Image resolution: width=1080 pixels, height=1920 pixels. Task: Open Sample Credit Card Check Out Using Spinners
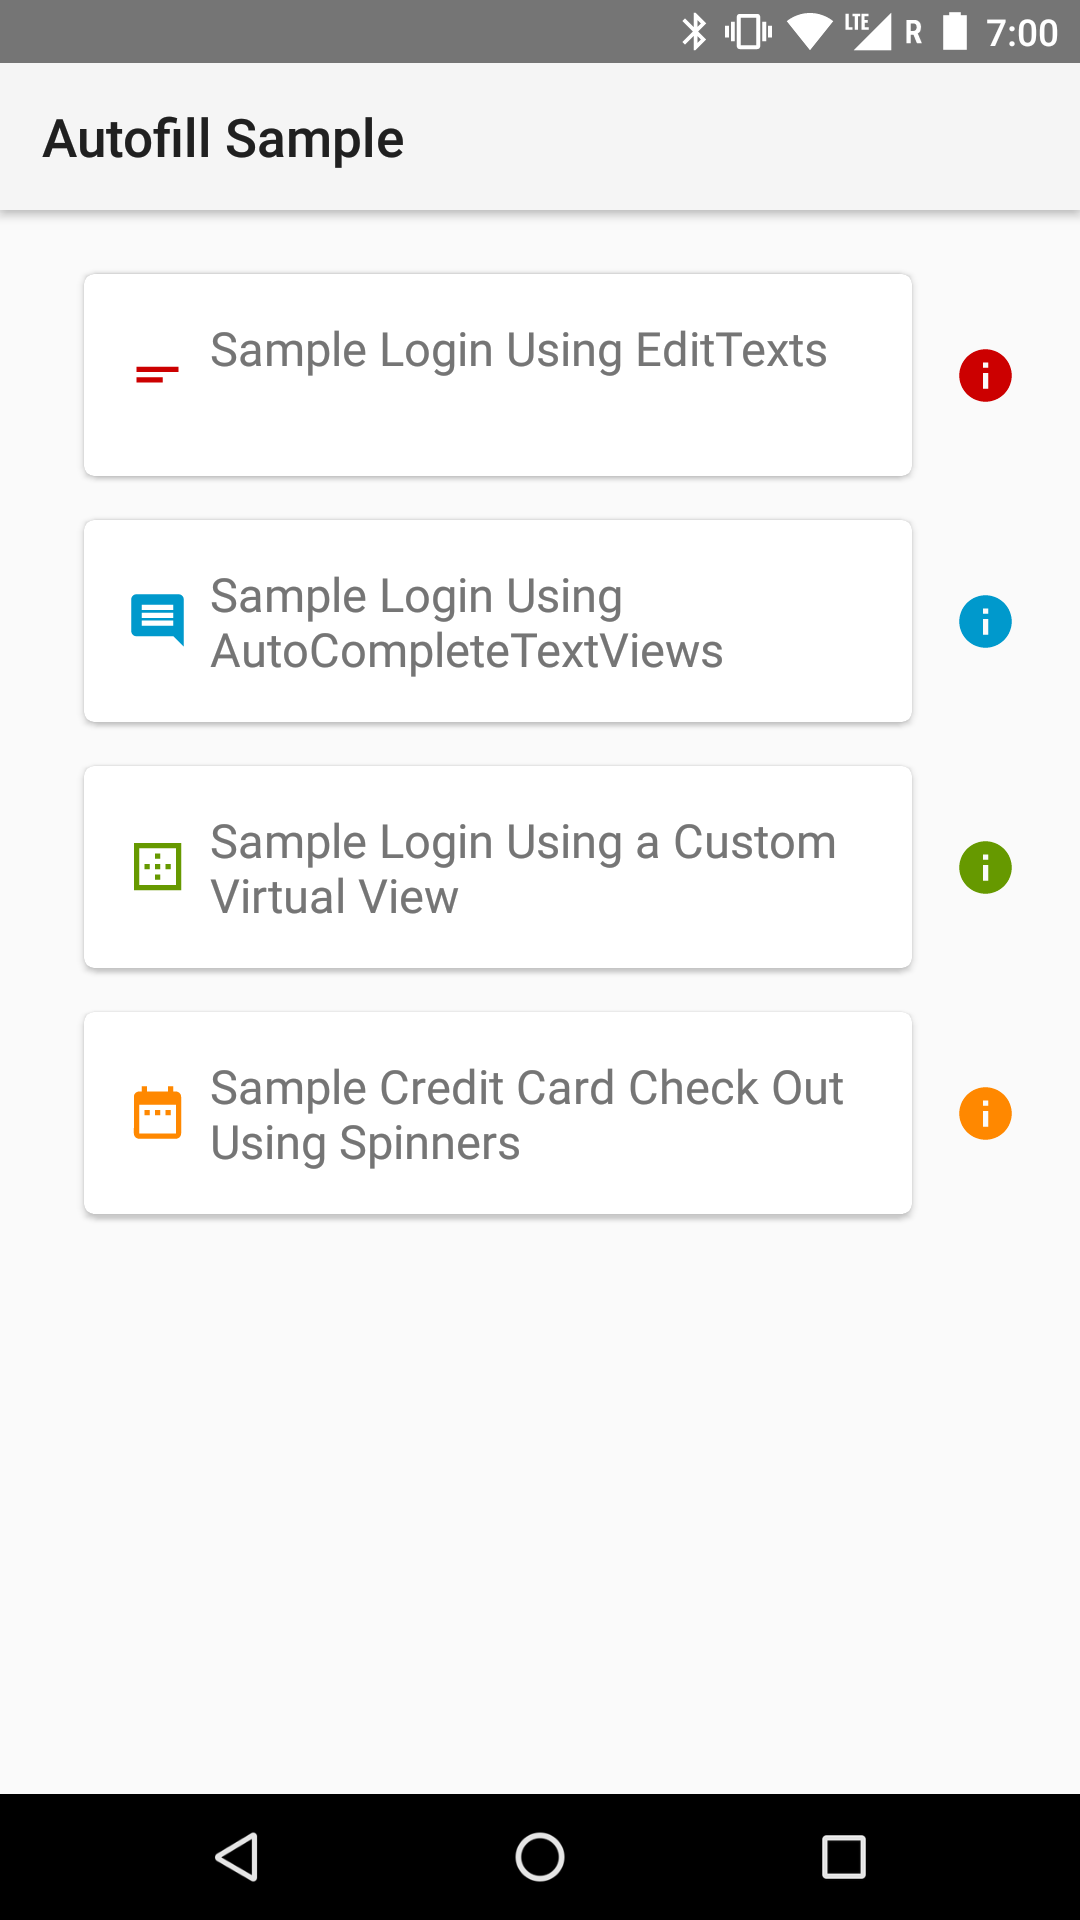[x=498, y=1113]
